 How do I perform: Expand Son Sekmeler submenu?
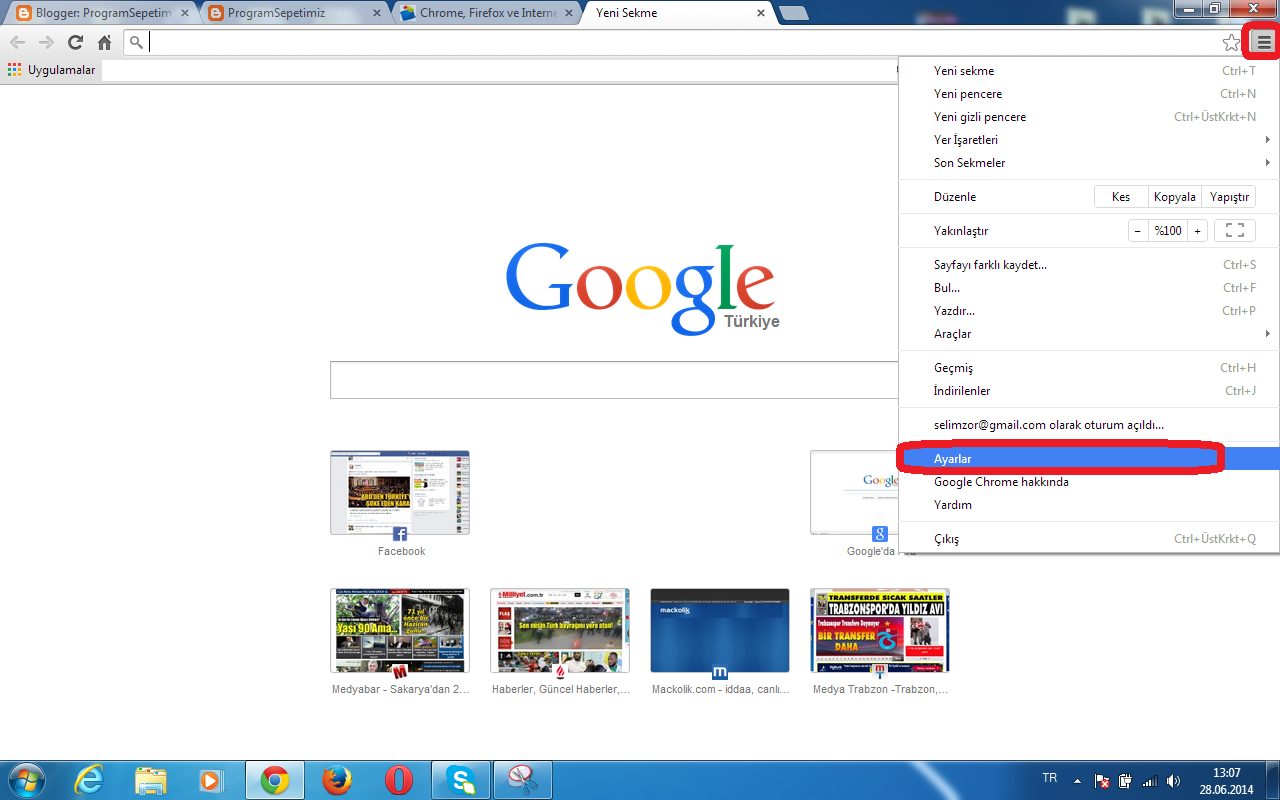[x=1089, y=163]
